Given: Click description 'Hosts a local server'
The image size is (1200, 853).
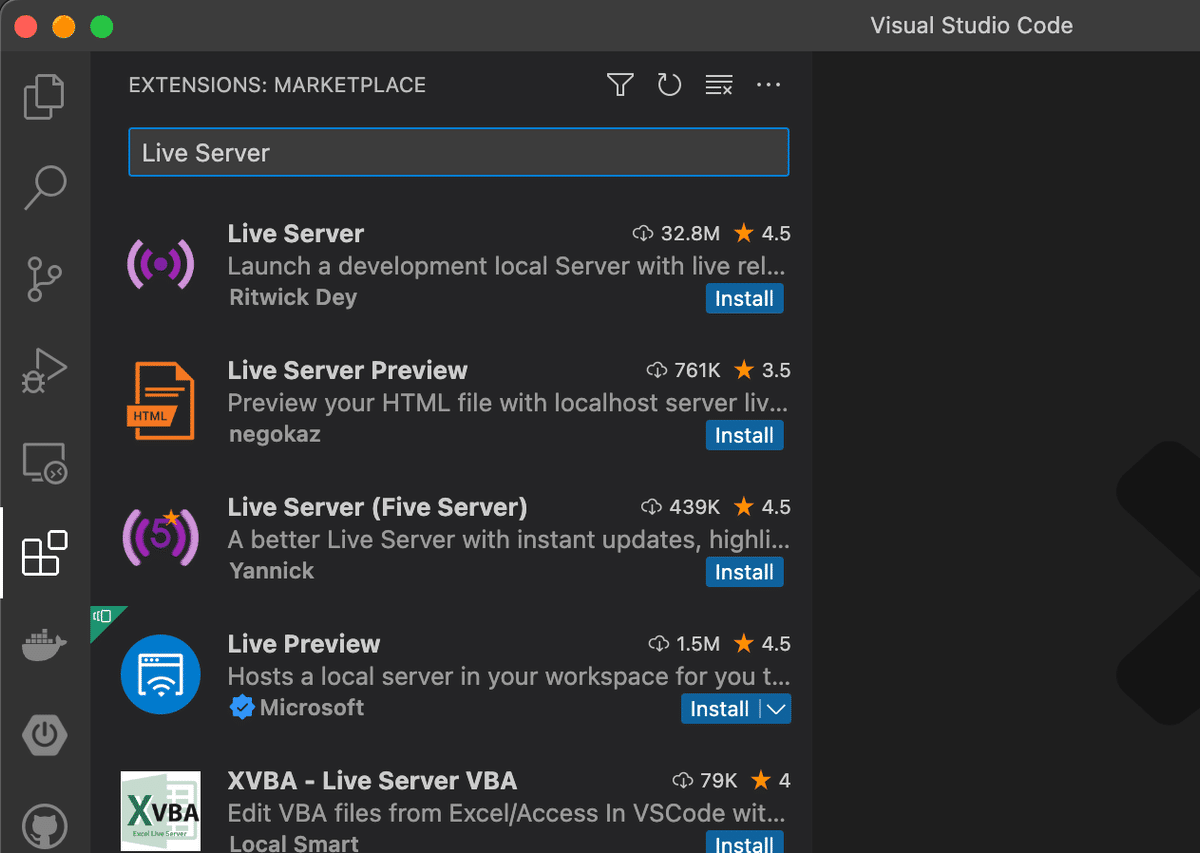Looking at the screenshot, I should click(x=508, y=676).
